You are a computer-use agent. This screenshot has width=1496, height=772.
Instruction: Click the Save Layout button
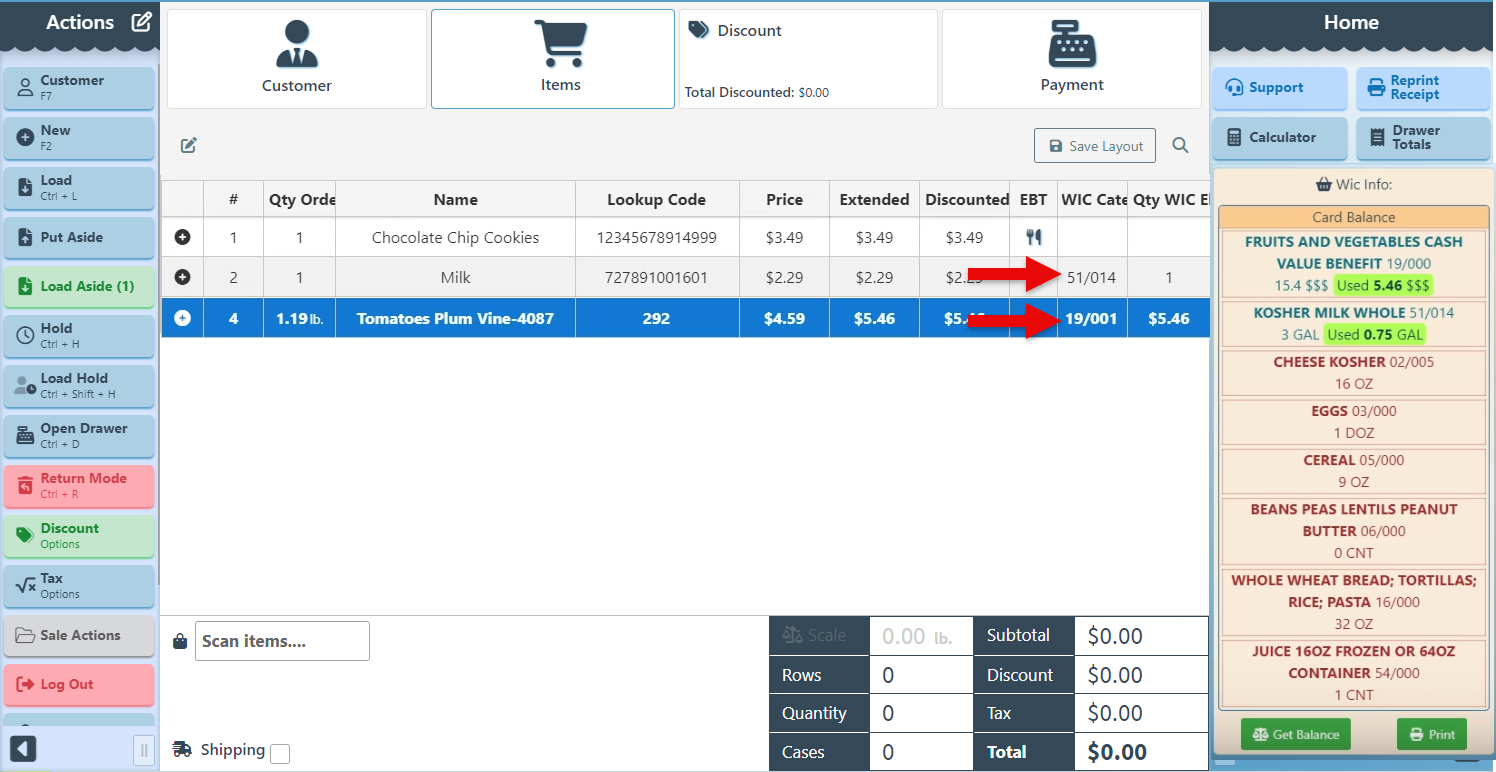[x=1095, y=146]
